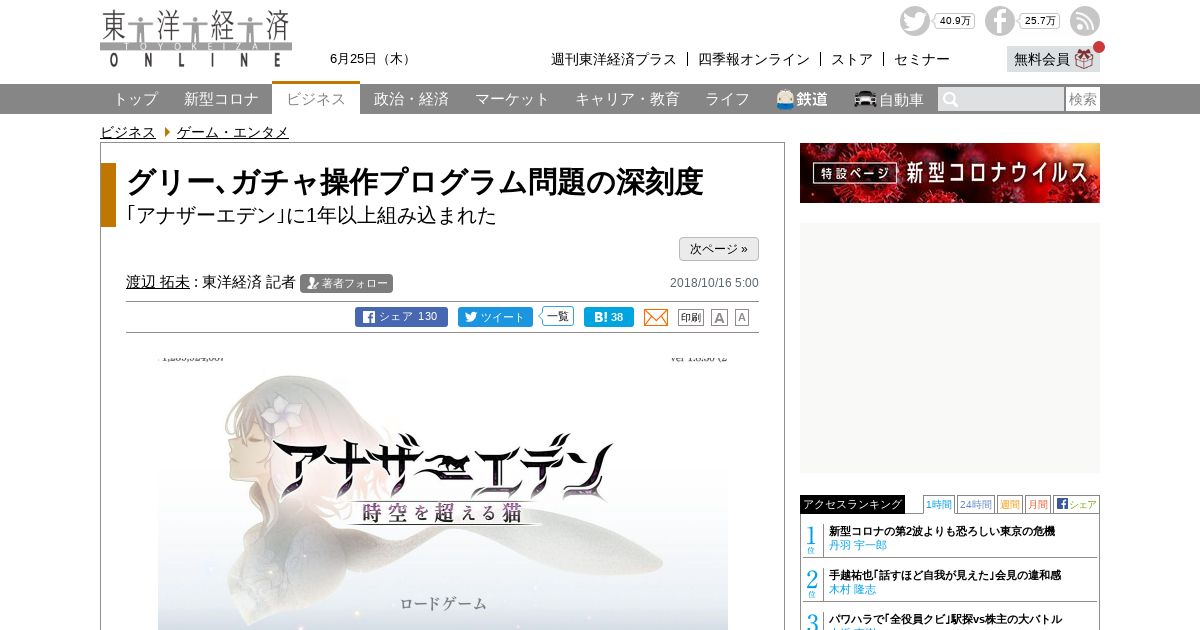This screenshot has height=630, width=1200.
Task: Tweet the article with ツイート button
Action: [495, 317]
